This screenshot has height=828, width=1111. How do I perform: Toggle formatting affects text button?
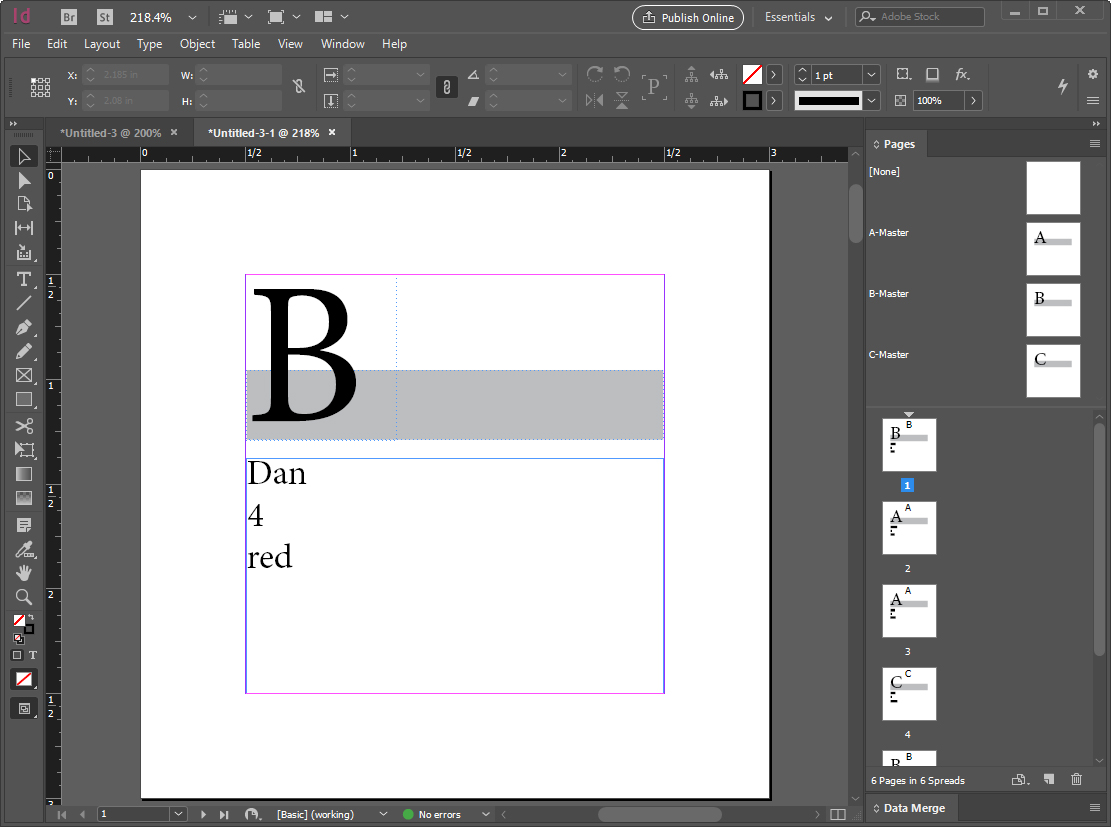point(33,656)
